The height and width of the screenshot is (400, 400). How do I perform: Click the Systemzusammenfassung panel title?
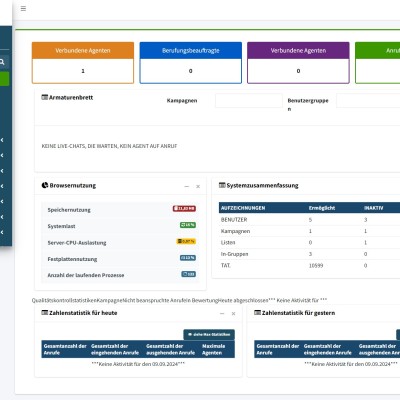coord(263,186)
